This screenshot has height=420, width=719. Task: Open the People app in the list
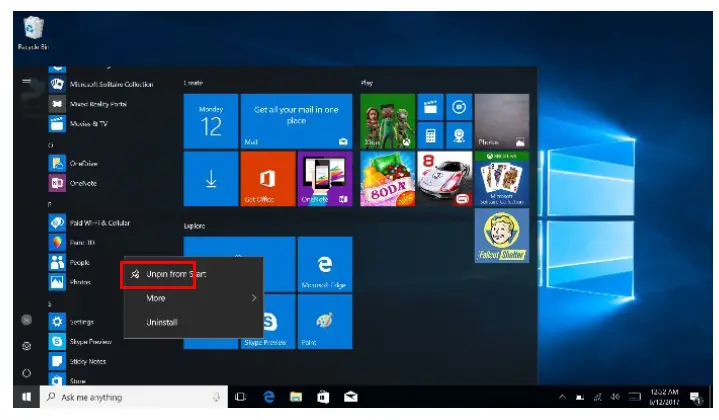point(69,262)
